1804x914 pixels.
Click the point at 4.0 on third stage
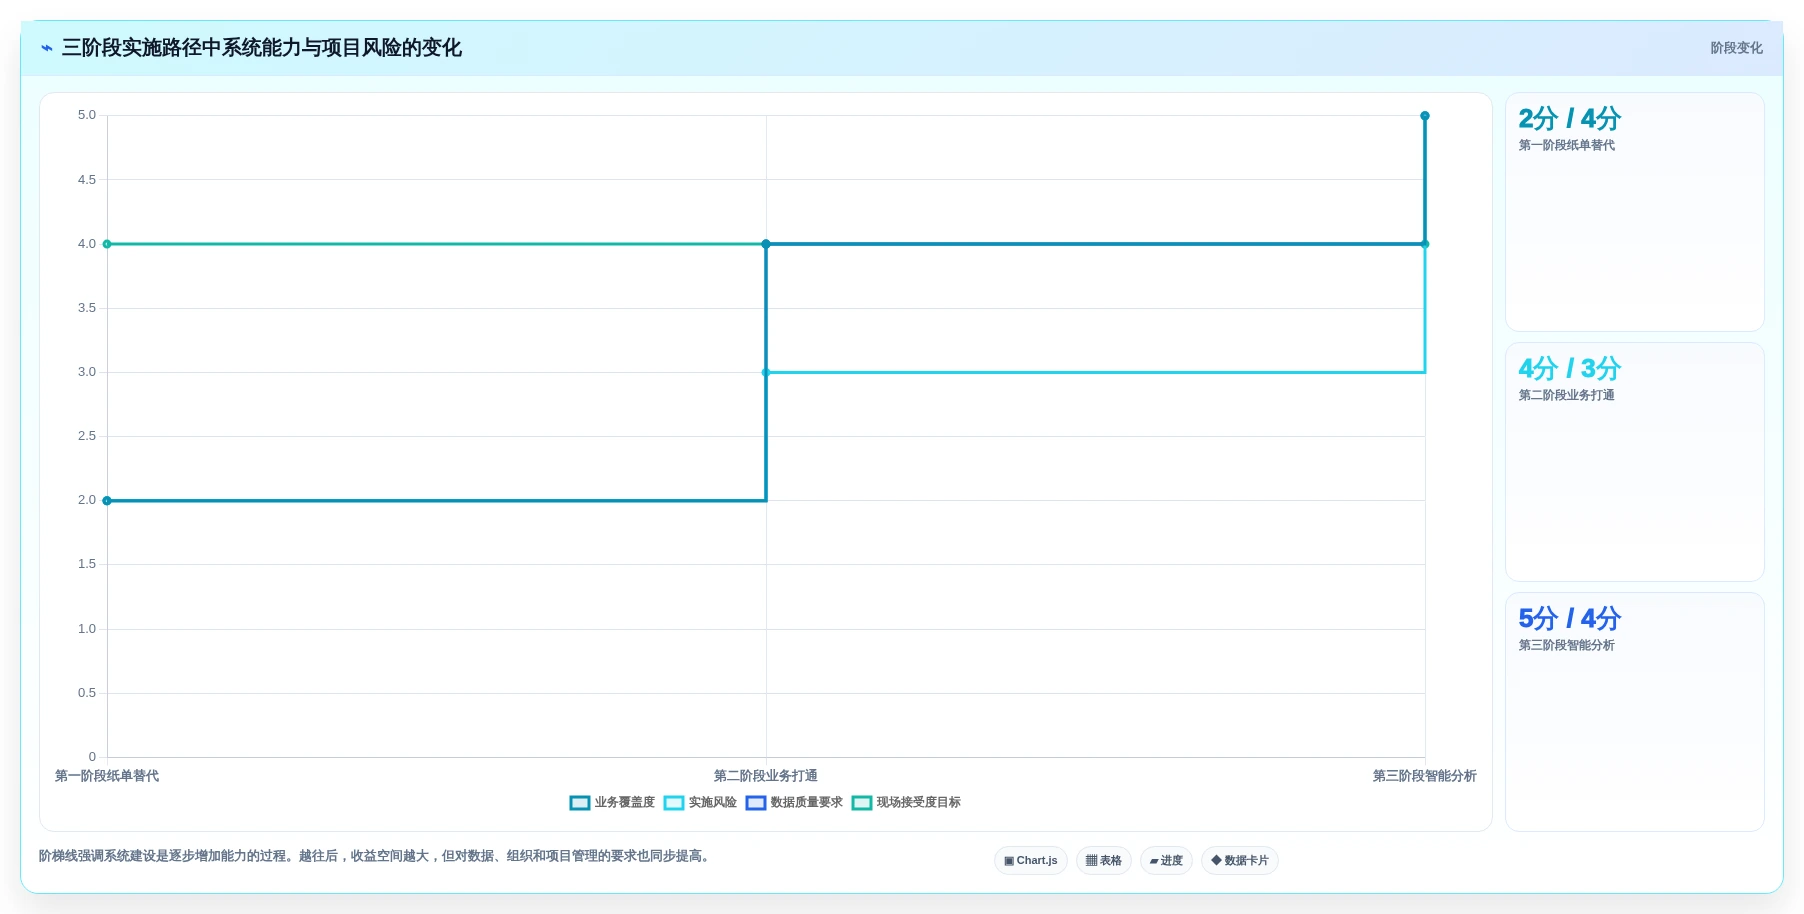pos(1425,244)
